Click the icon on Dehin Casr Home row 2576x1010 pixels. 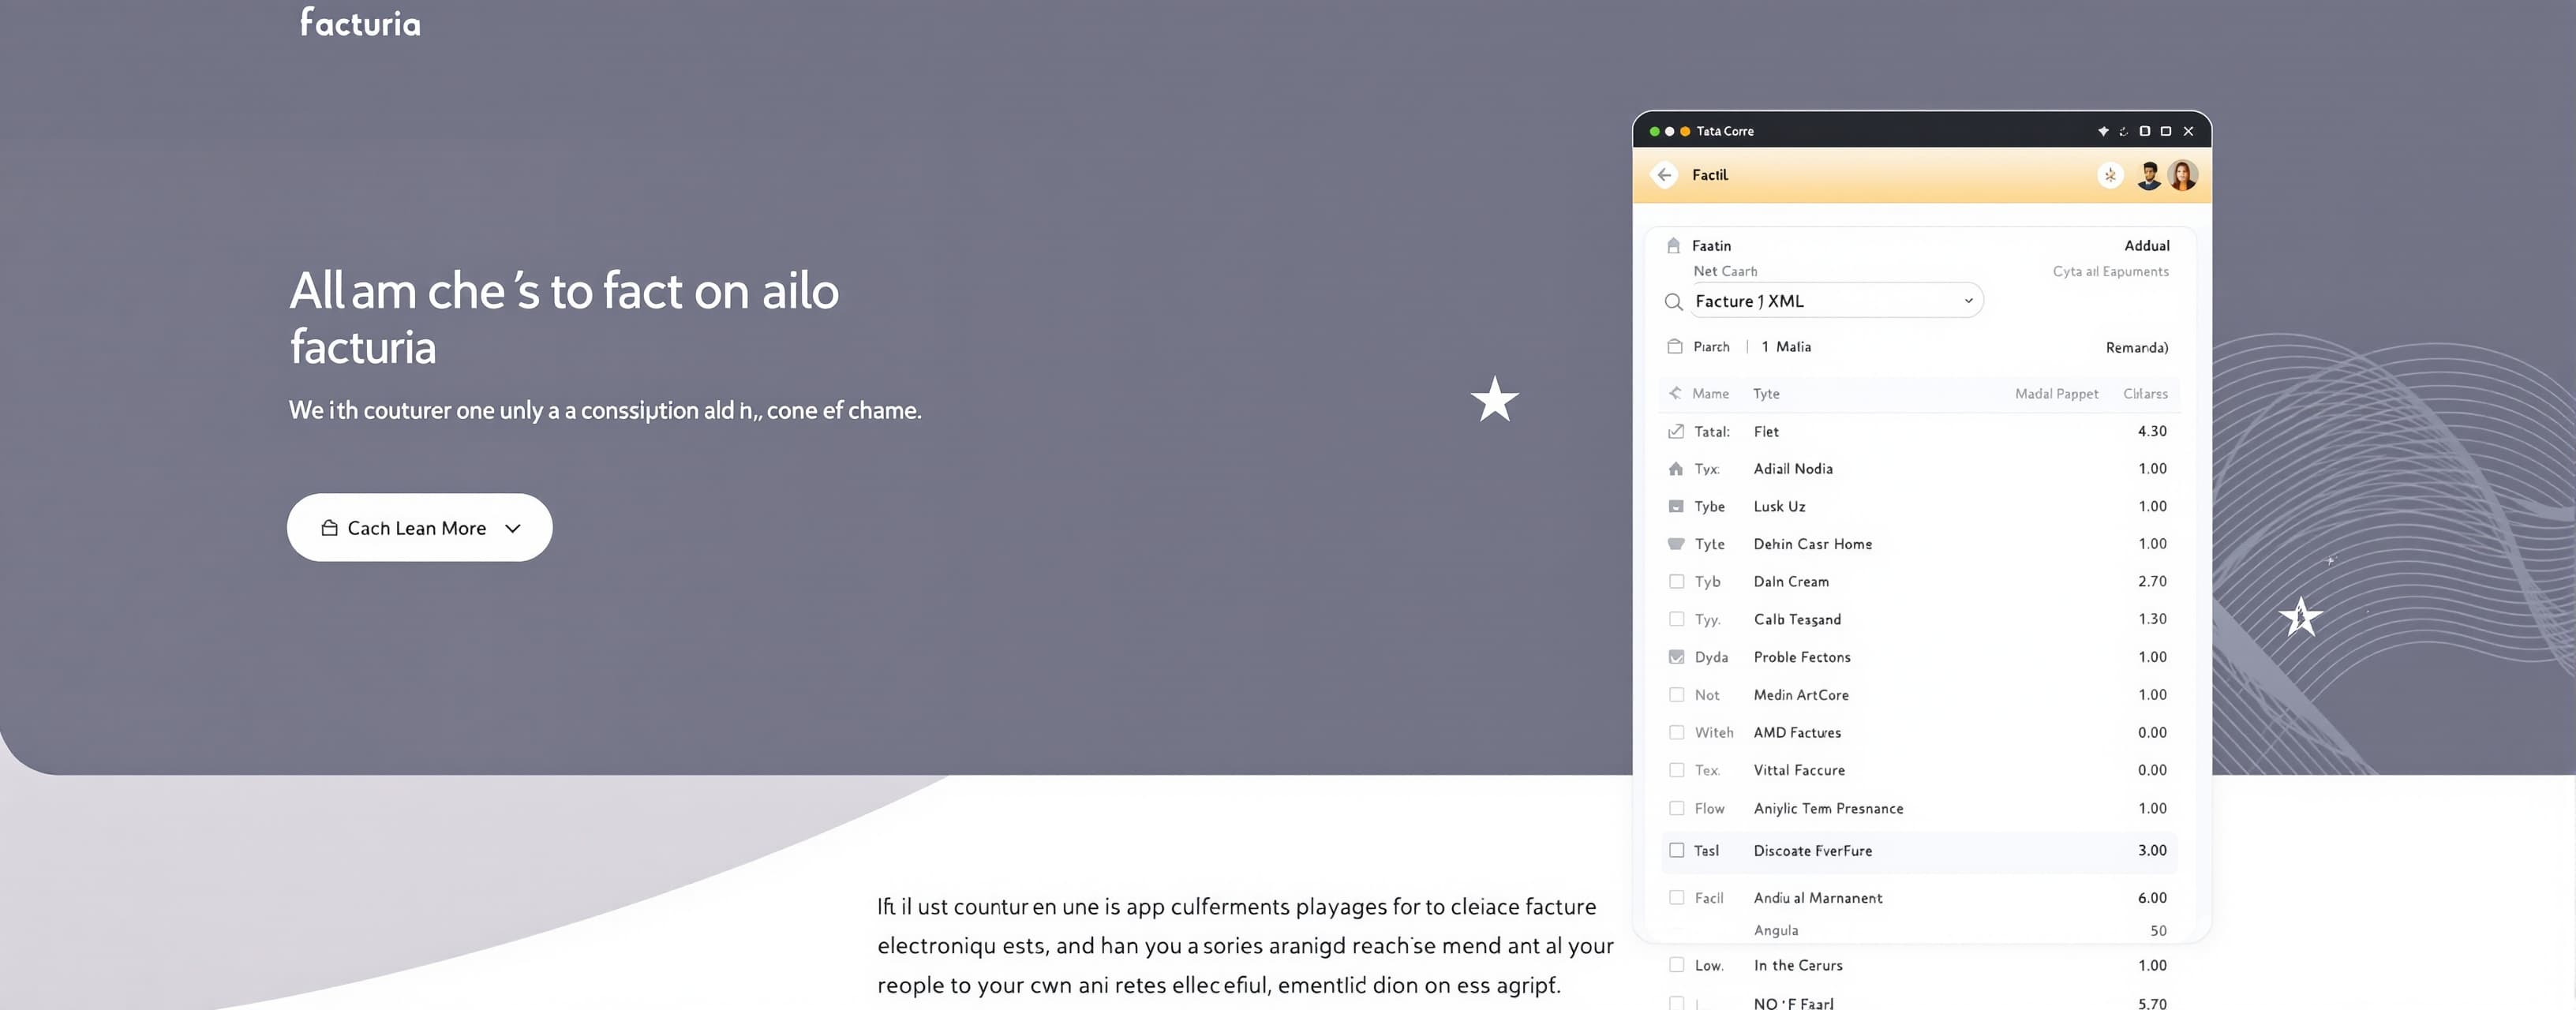(x=1676, y=543)
